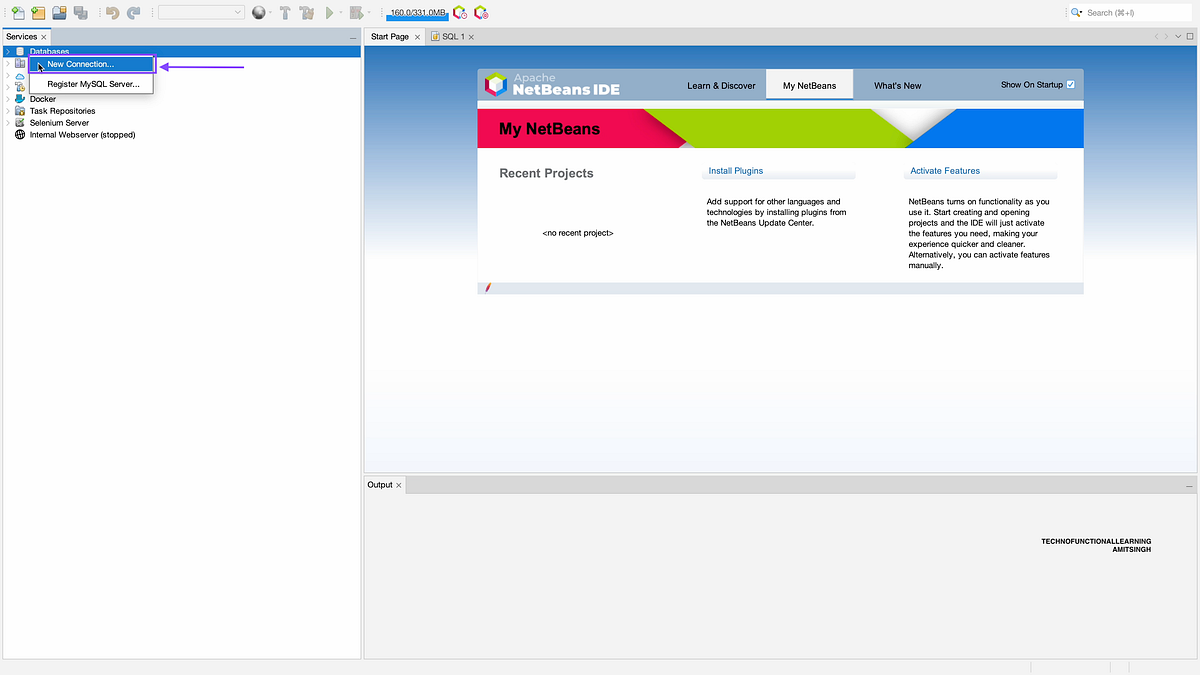This screenshot has width=1200, height=675.
Task: Run the project with the green arrow
Action: (330, 12)
